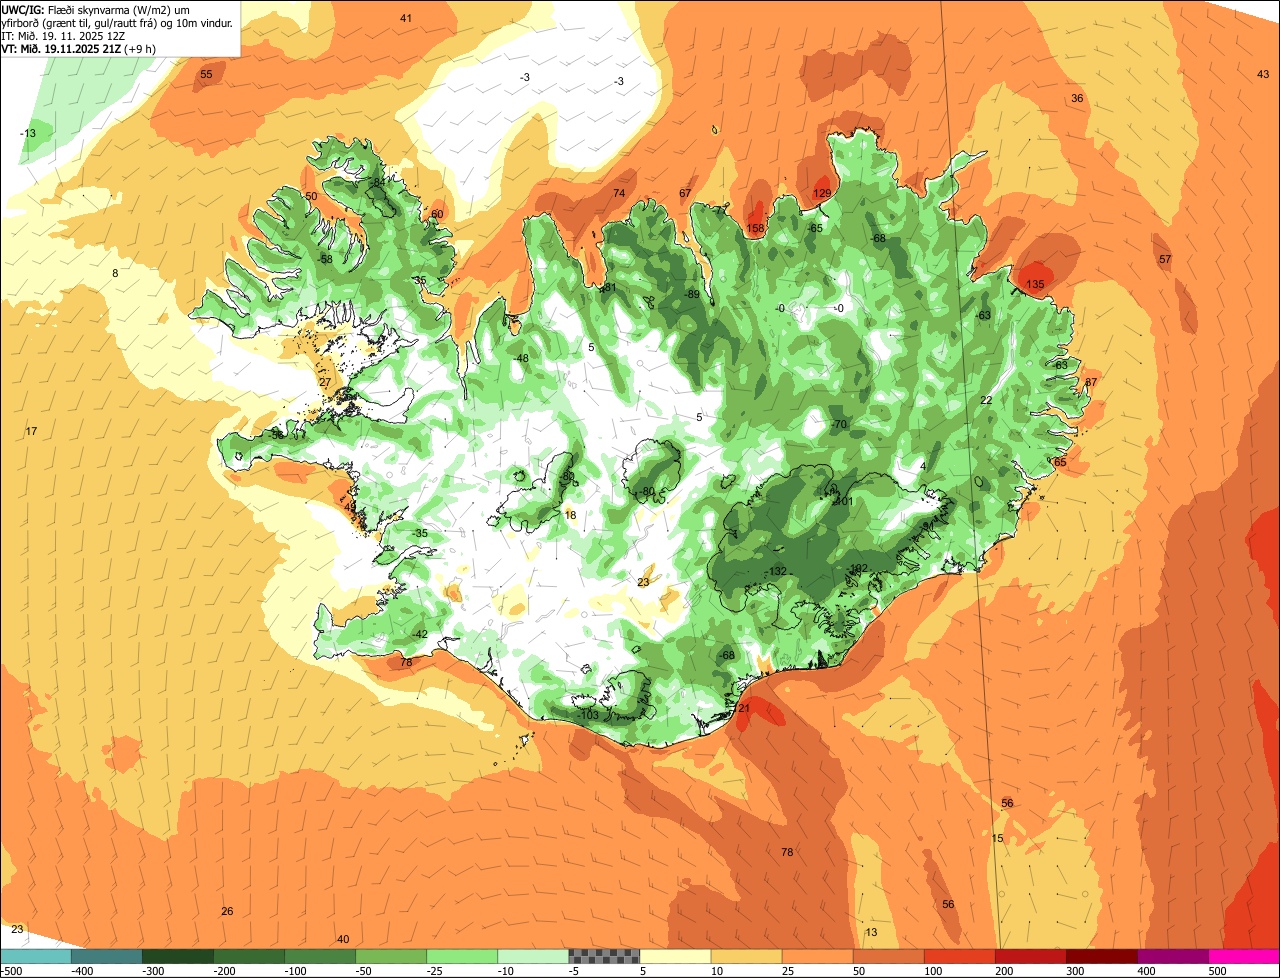Click the legend swatch between 400 and 500
This screenshot has height=978, width=1280.
[1172, 956]
